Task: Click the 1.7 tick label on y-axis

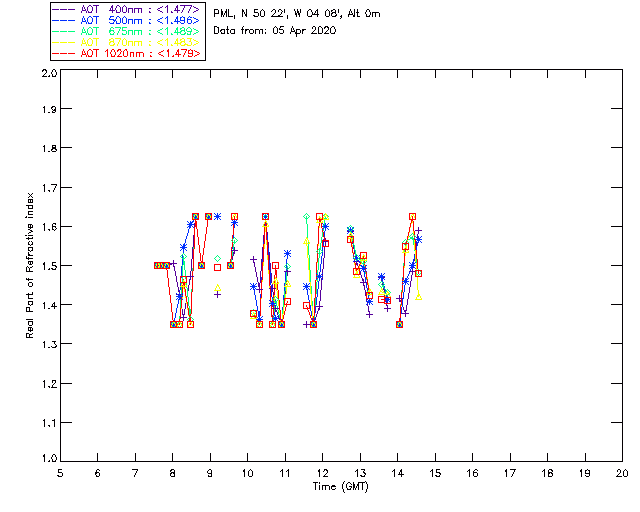Action: pos(48,190)
